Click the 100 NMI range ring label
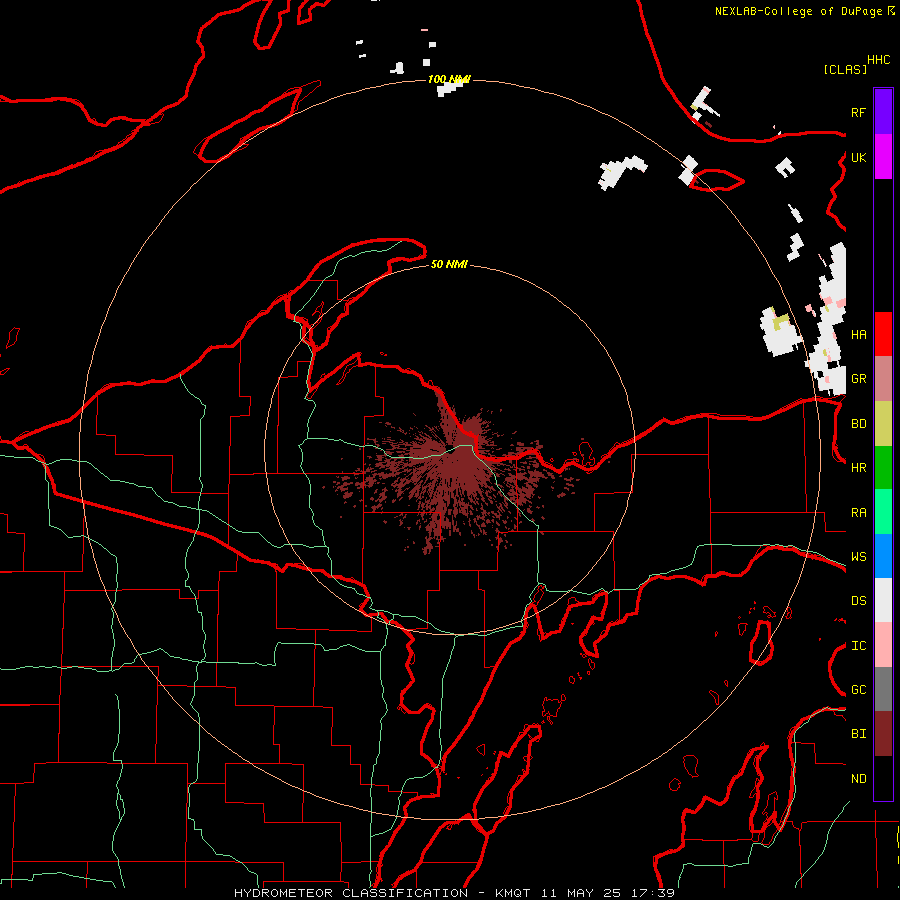Image resolution: width=900 pixels, height=900 pixels. pyautogui.click(x=449, y=79)
